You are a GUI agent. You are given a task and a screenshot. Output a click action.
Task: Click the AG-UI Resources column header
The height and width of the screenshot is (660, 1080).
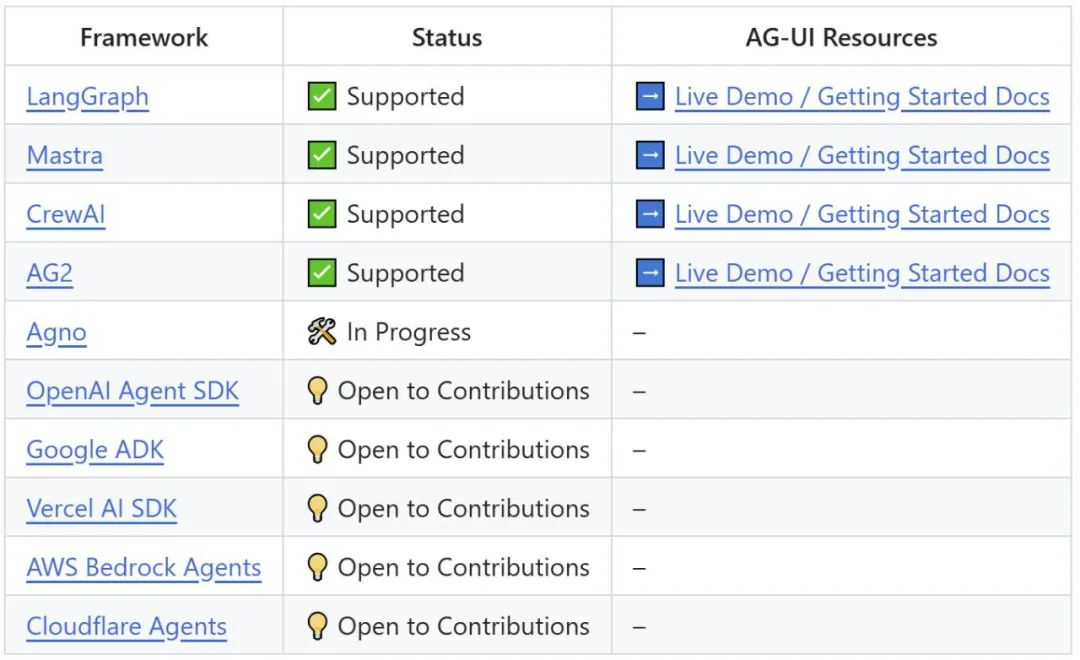pyautogui.click(x=841, y=38)
